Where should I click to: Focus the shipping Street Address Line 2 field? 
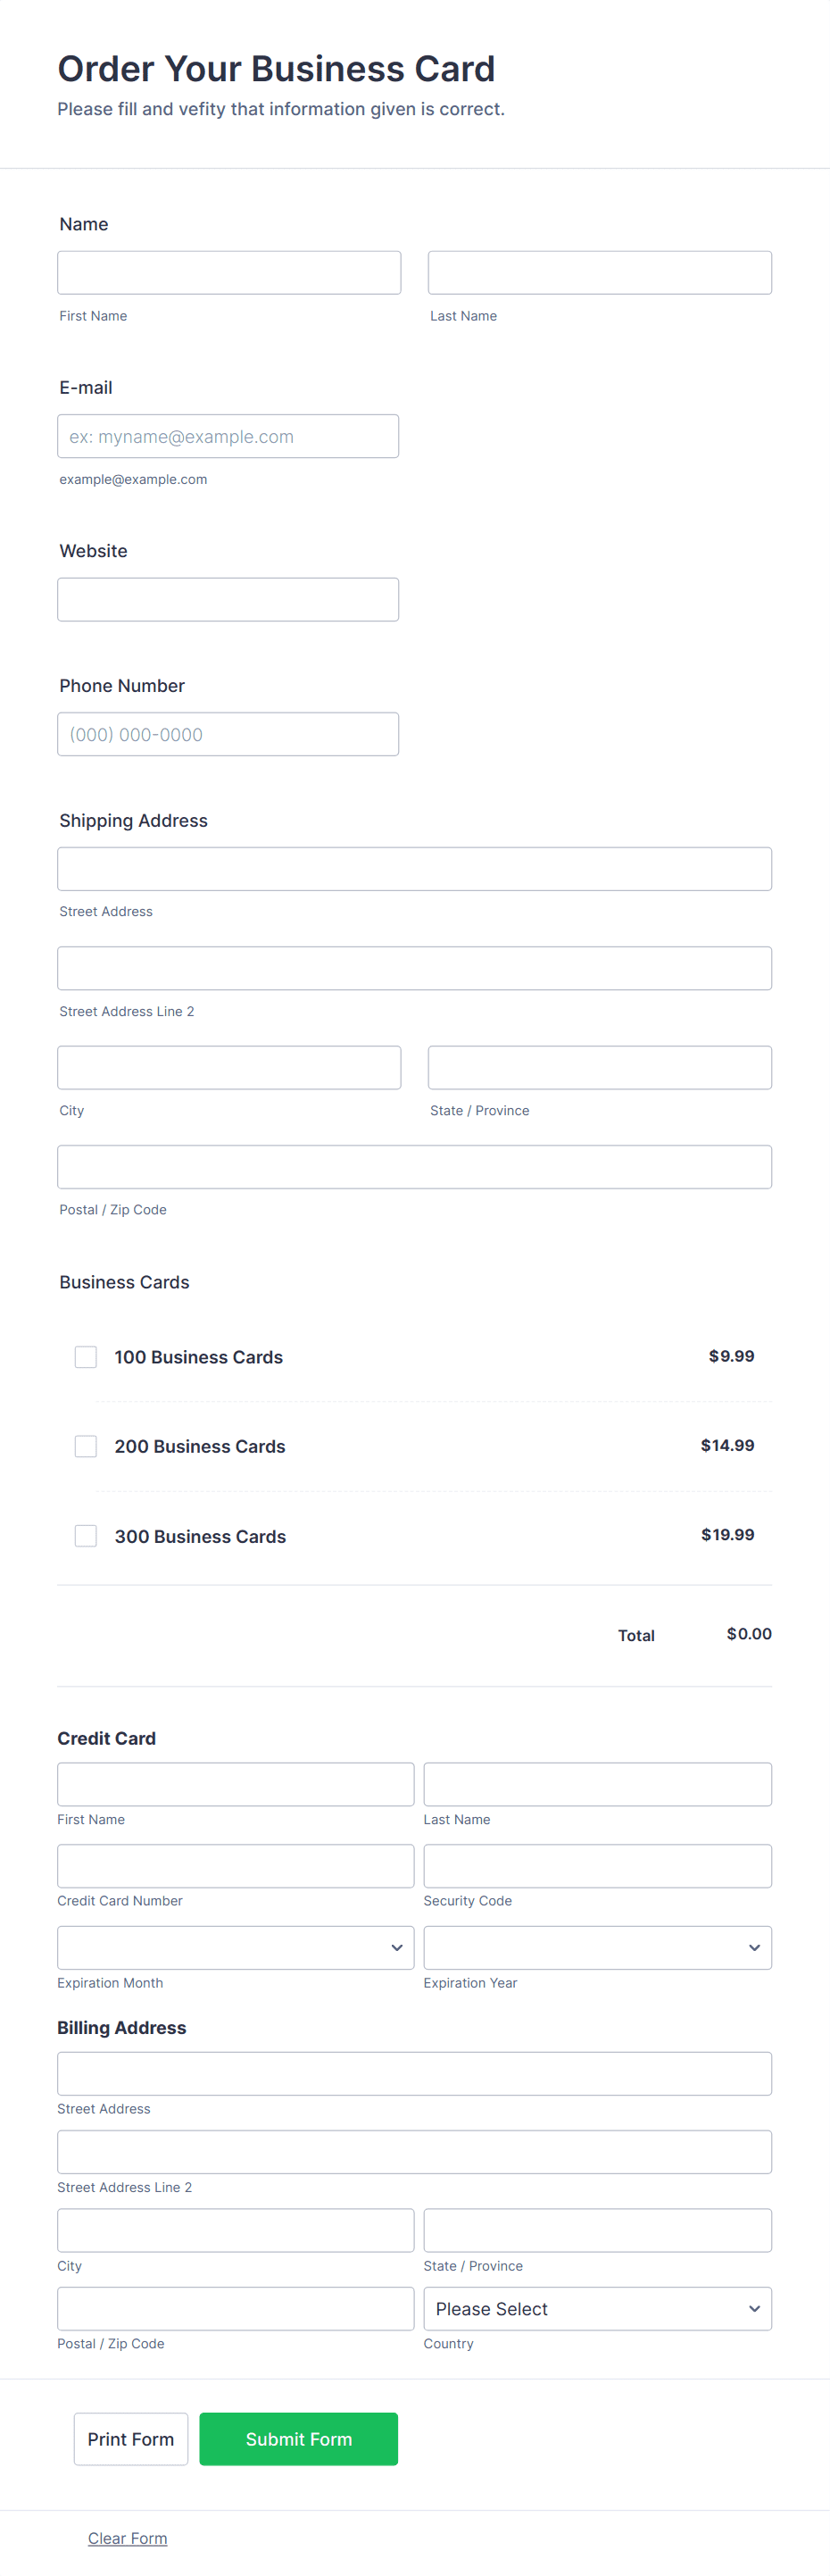point(414,968)
